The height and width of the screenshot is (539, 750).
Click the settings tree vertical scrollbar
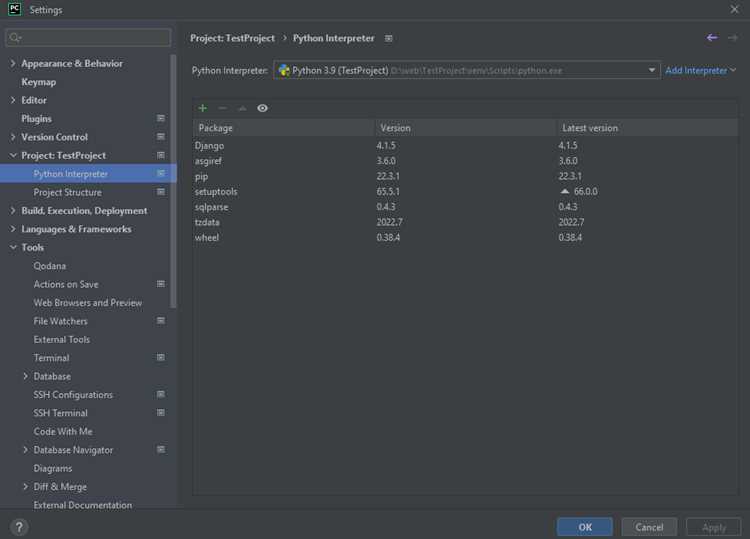(174, 182)
